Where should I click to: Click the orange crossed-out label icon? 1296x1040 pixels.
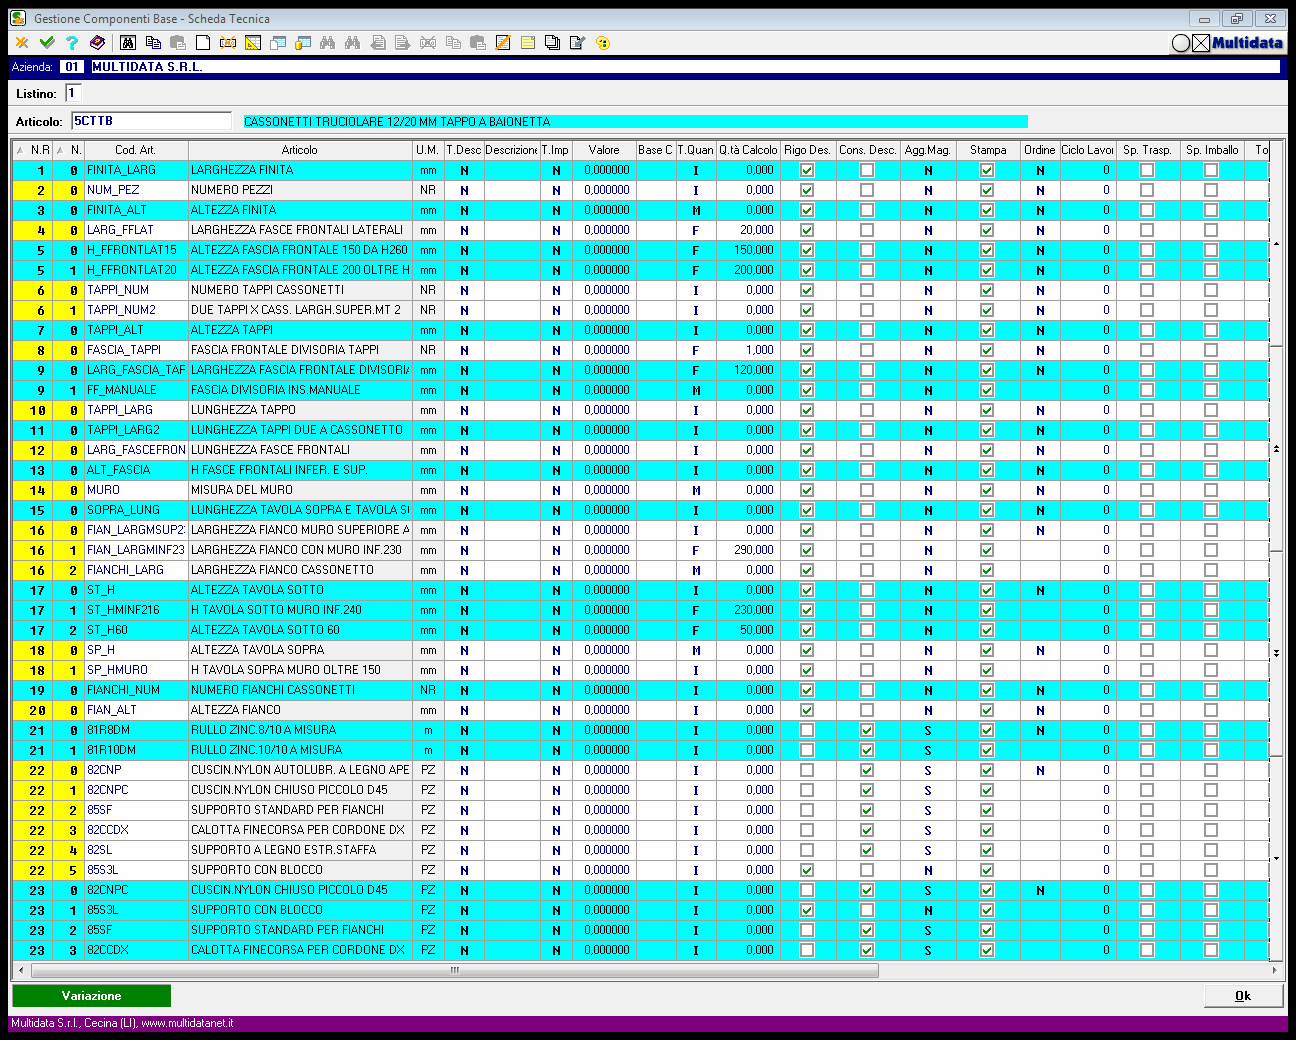(x=228, y=42)
